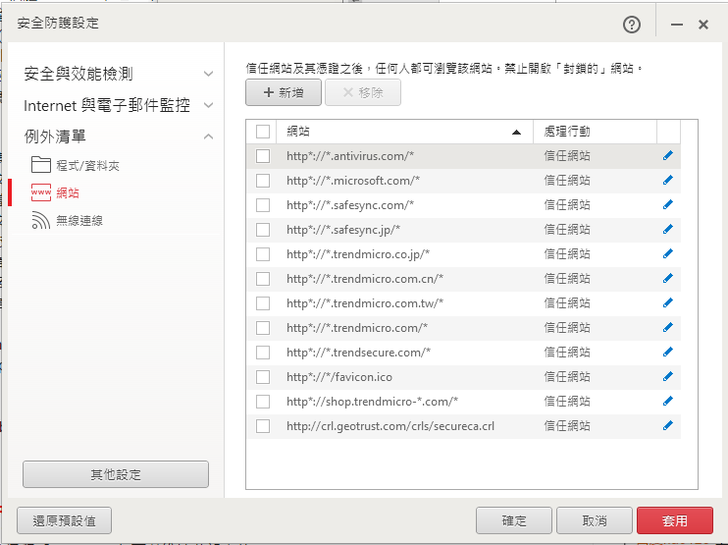728x545 pixels.
Task: Sort by the 網站 column arrow
Action: 516,132
